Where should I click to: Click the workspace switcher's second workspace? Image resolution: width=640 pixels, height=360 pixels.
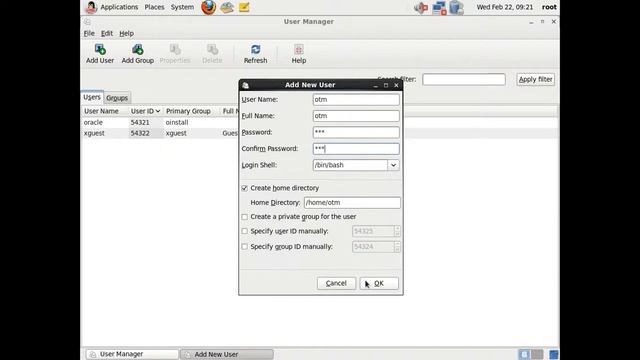tap(537, 354)
